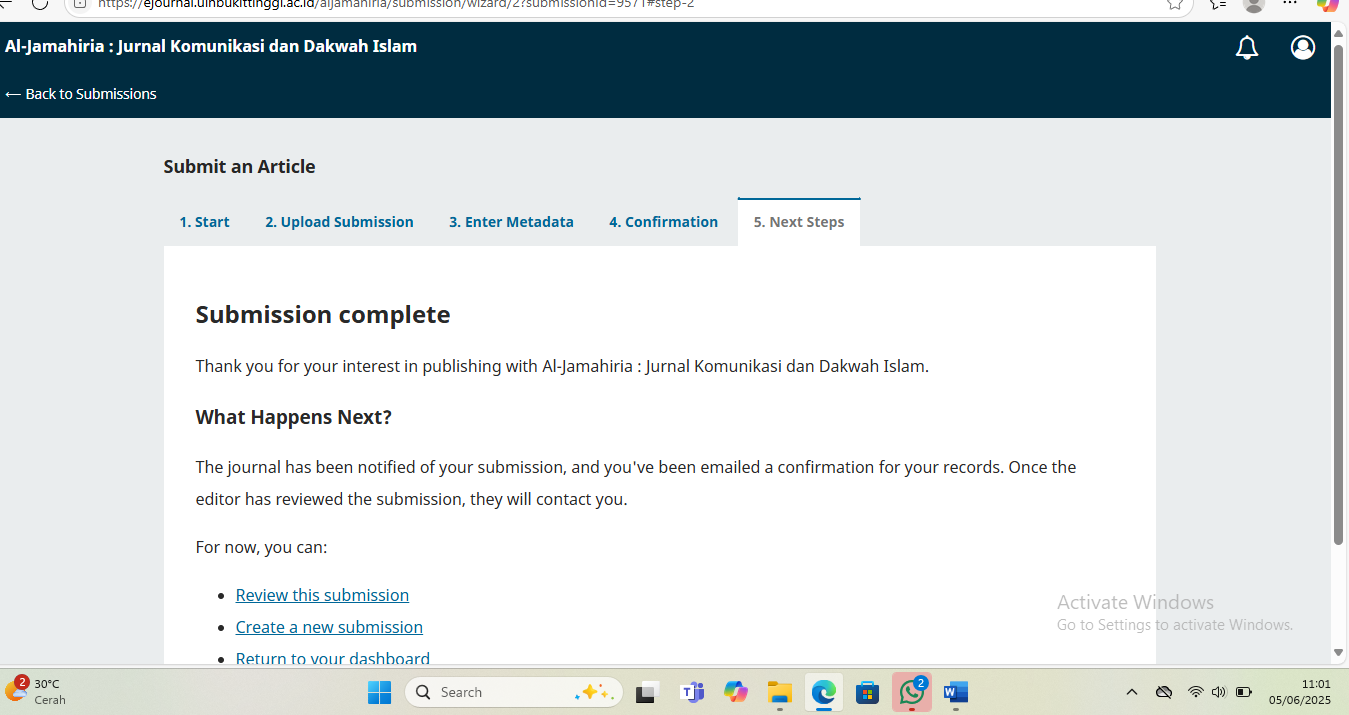
Task: Open the 4. Confirmation tab
Action: tap(663, 222)
